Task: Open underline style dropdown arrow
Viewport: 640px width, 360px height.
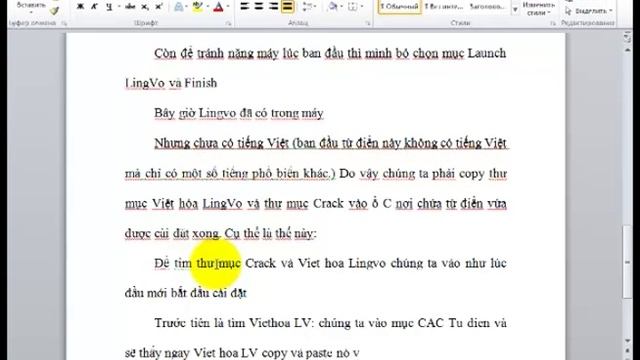Action: (x=119, y=7)
